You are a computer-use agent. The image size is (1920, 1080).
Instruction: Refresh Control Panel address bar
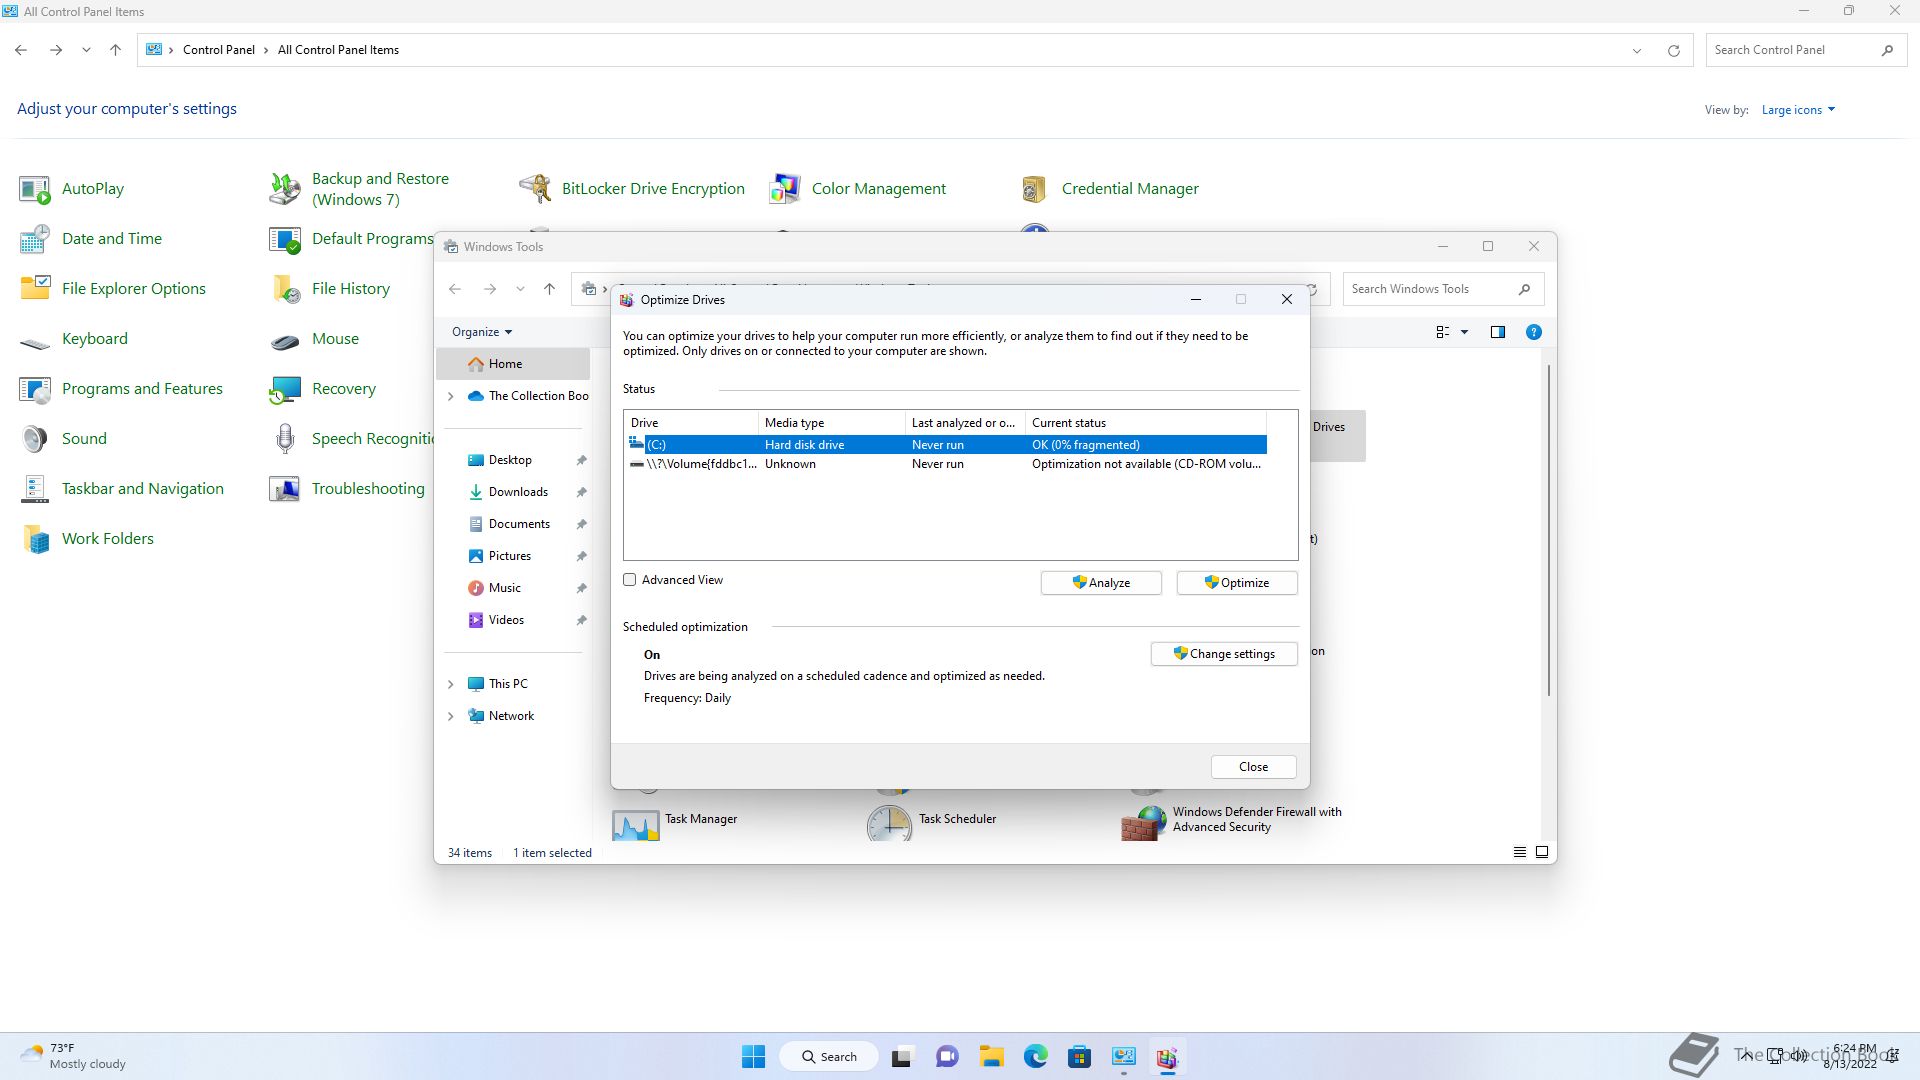tap(1673, 50)
